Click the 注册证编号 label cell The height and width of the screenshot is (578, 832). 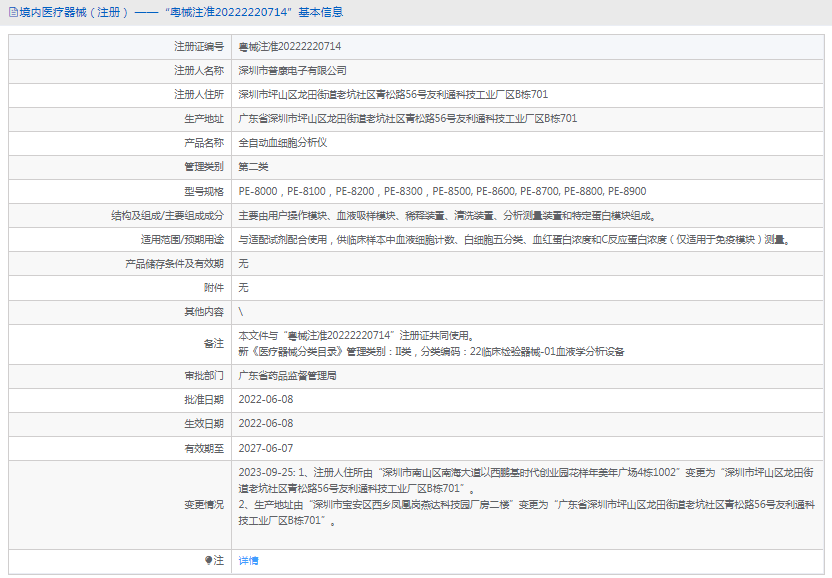pyautogui.click(x=120, y=47)
